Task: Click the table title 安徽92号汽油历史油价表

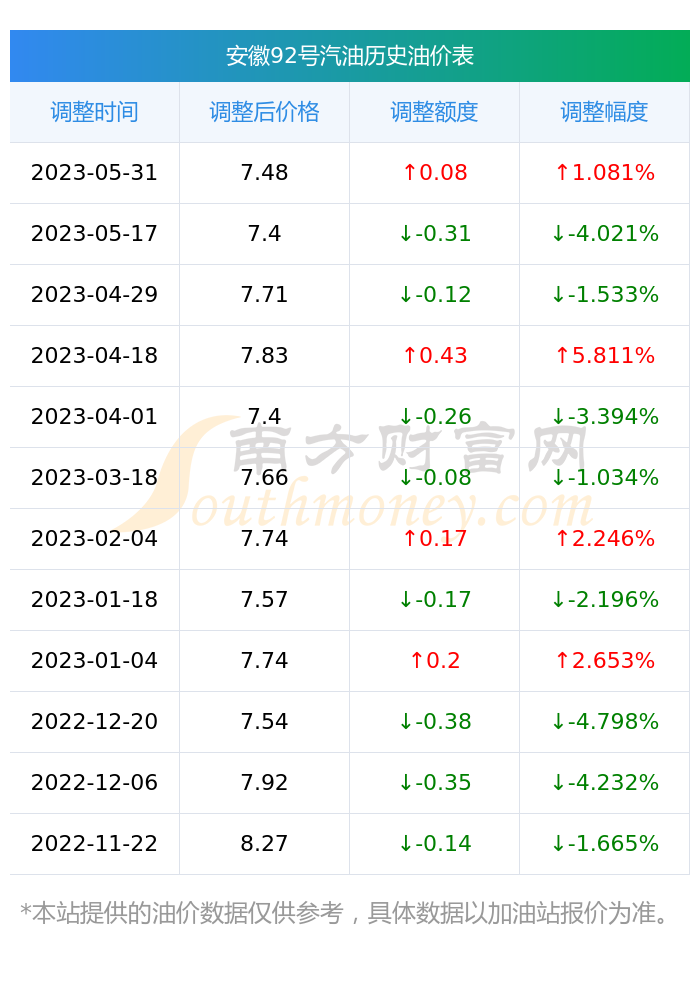Action: click(350, 56)
